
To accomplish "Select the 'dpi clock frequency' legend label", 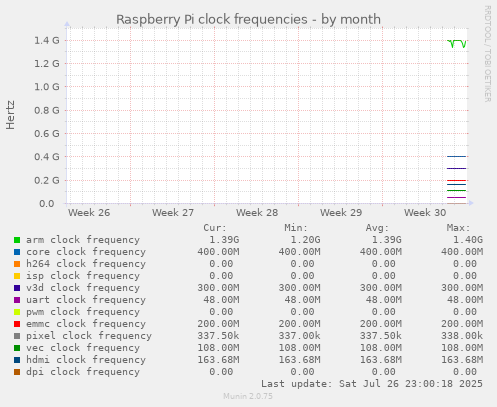I will pyautogui.click(x=83, y=372).
